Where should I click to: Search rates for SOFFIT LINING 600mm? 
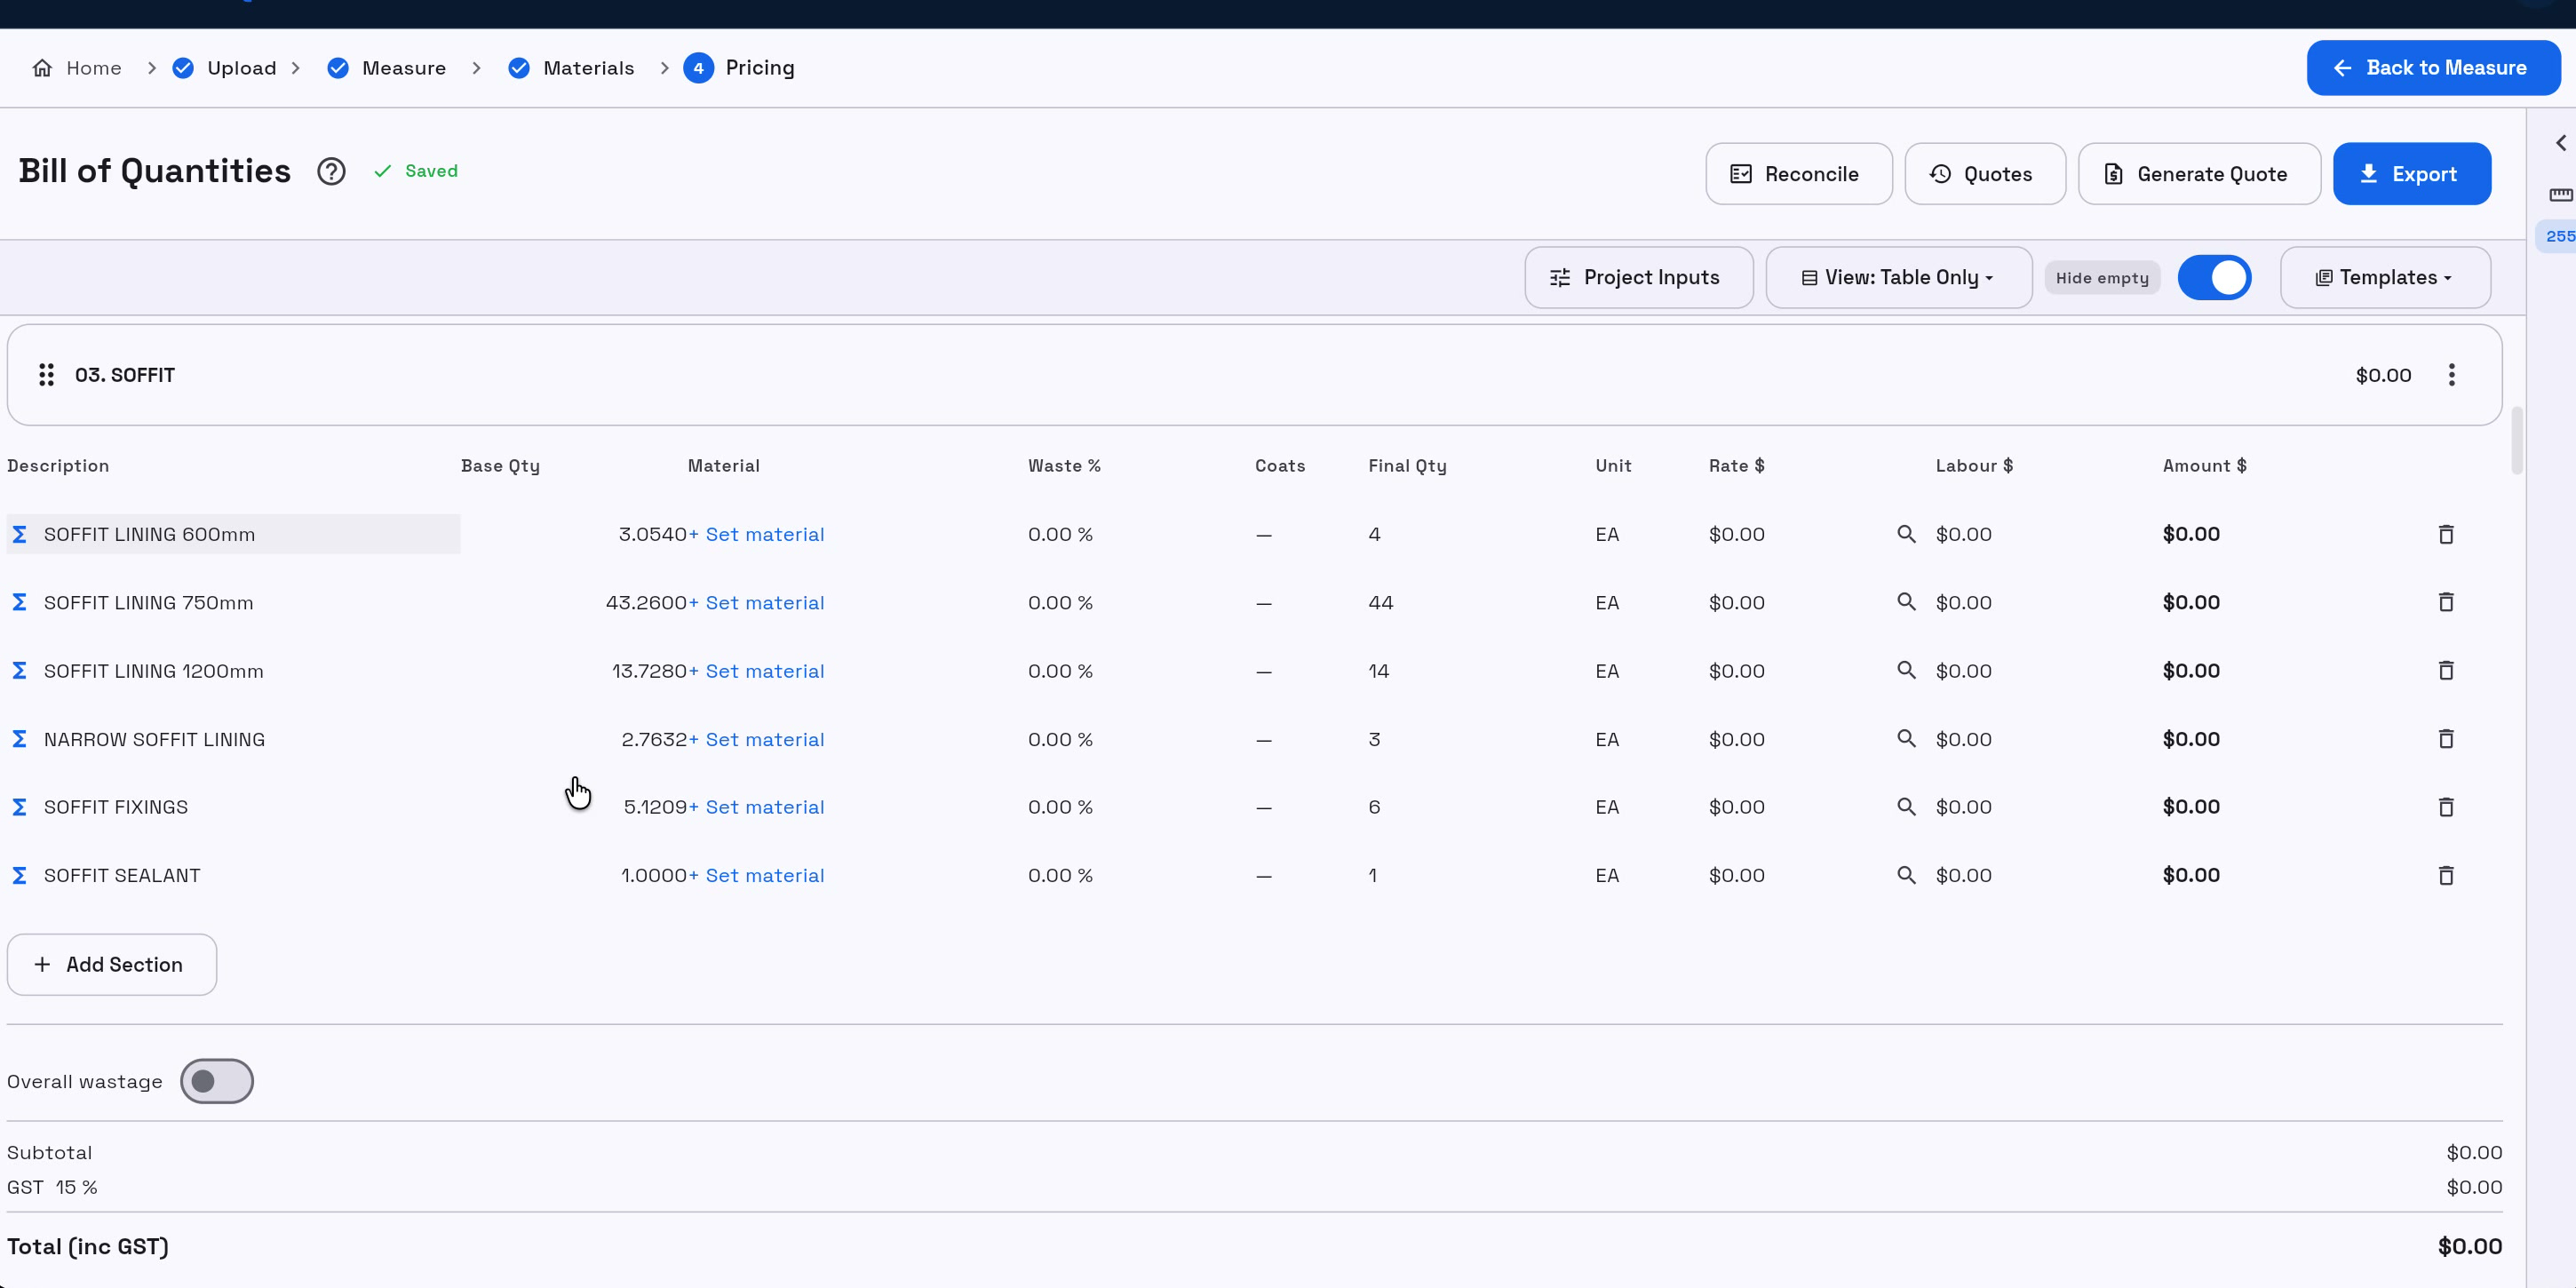pos(1906,534)
